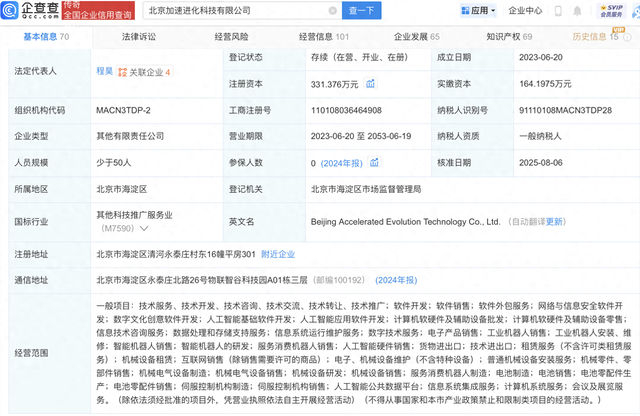Open the 应用 apps dropdown
Screen dimensions: 640x416
tap(478, 11)
